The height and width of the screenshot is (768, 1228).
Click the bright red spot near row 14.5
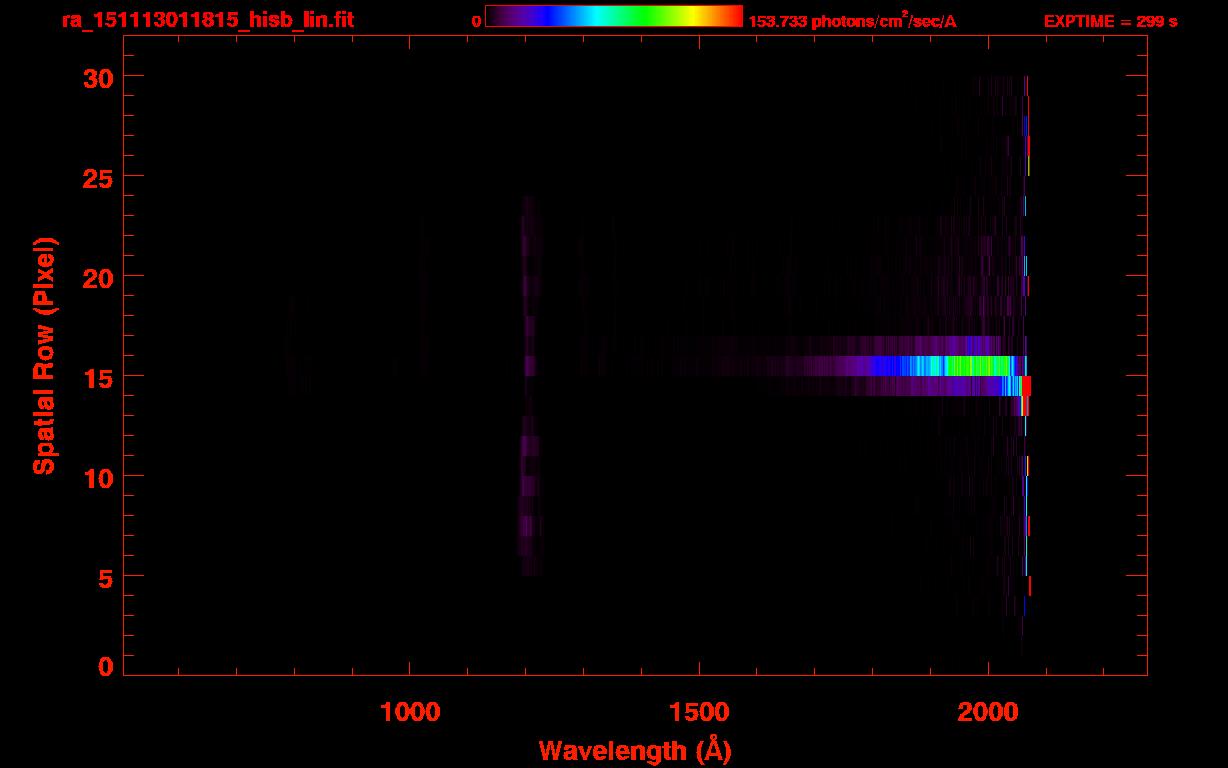[x=1026, y=386]
